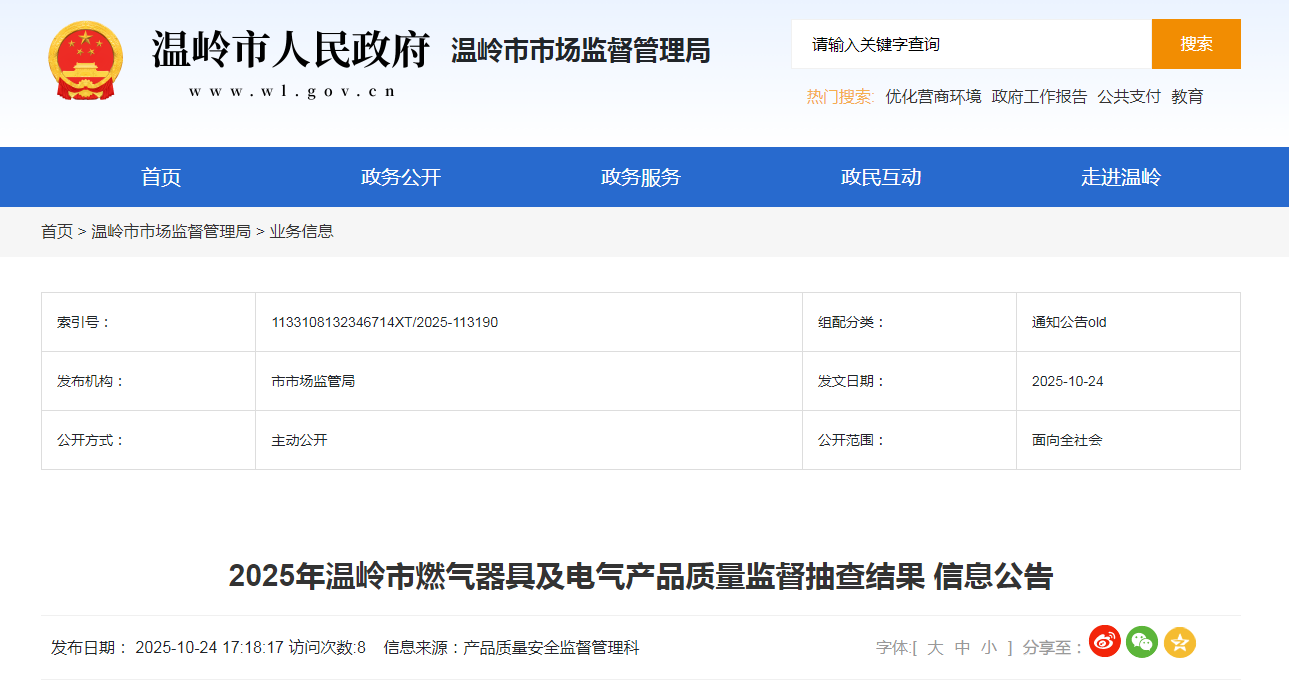
Task: Click 首页 in the breadcrumb trail
Action: tap(57, 231)
